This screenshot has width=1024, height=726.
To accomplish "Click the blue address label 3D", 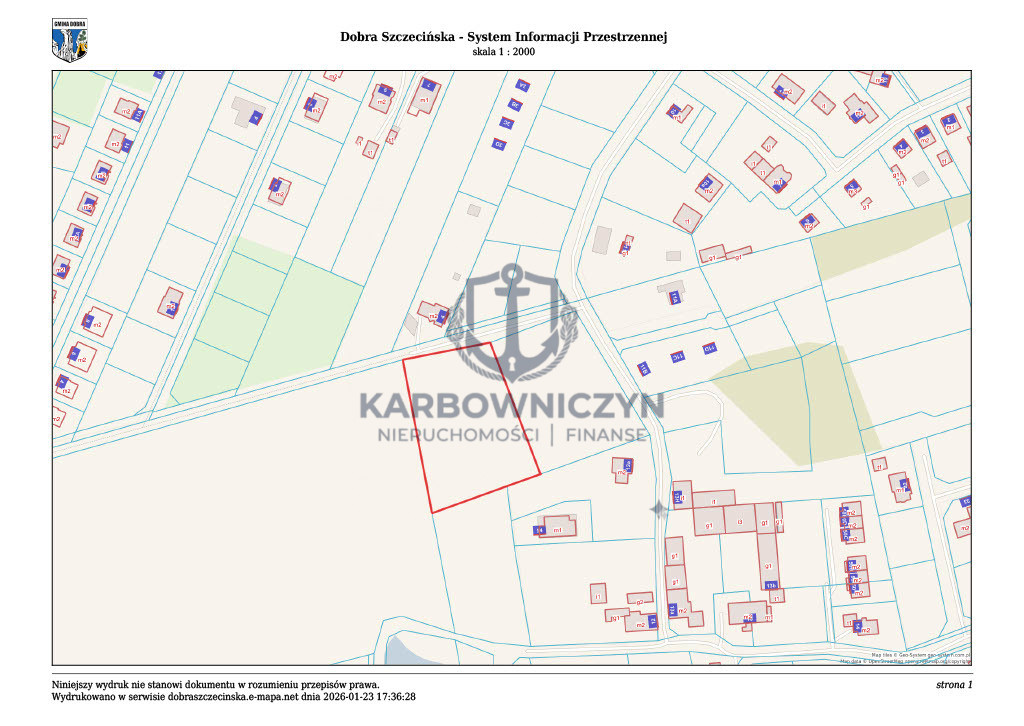I will click(499, 144).
